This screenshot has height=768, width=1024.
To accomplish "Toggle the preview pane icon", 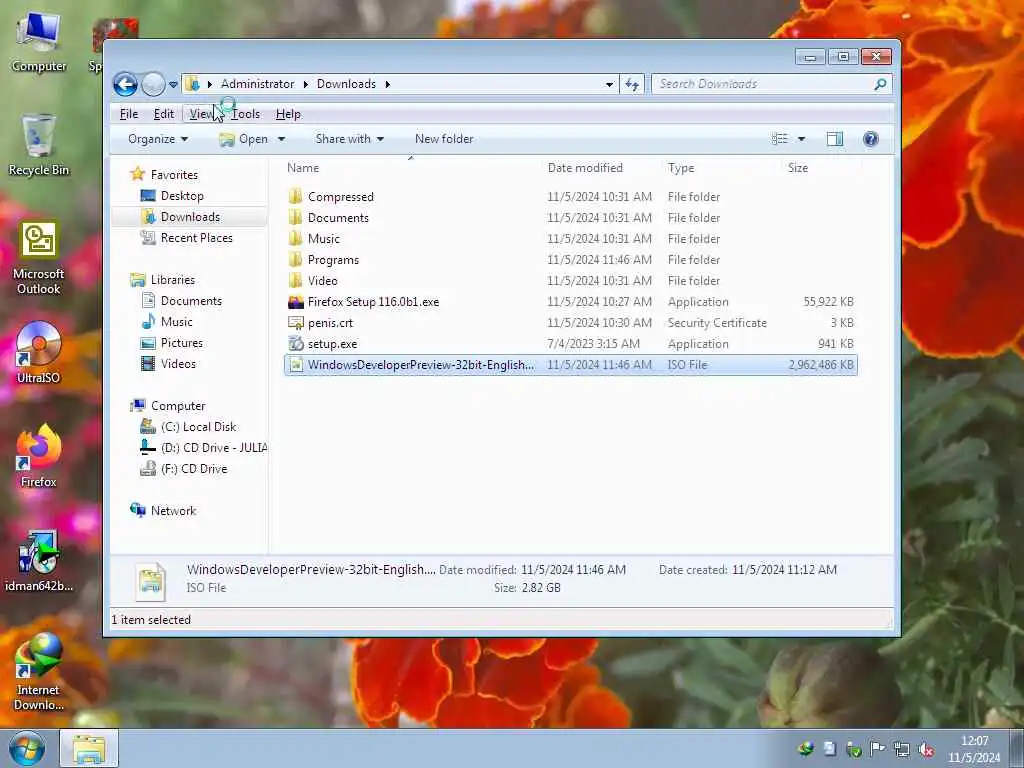I will [x=835, y=139].
